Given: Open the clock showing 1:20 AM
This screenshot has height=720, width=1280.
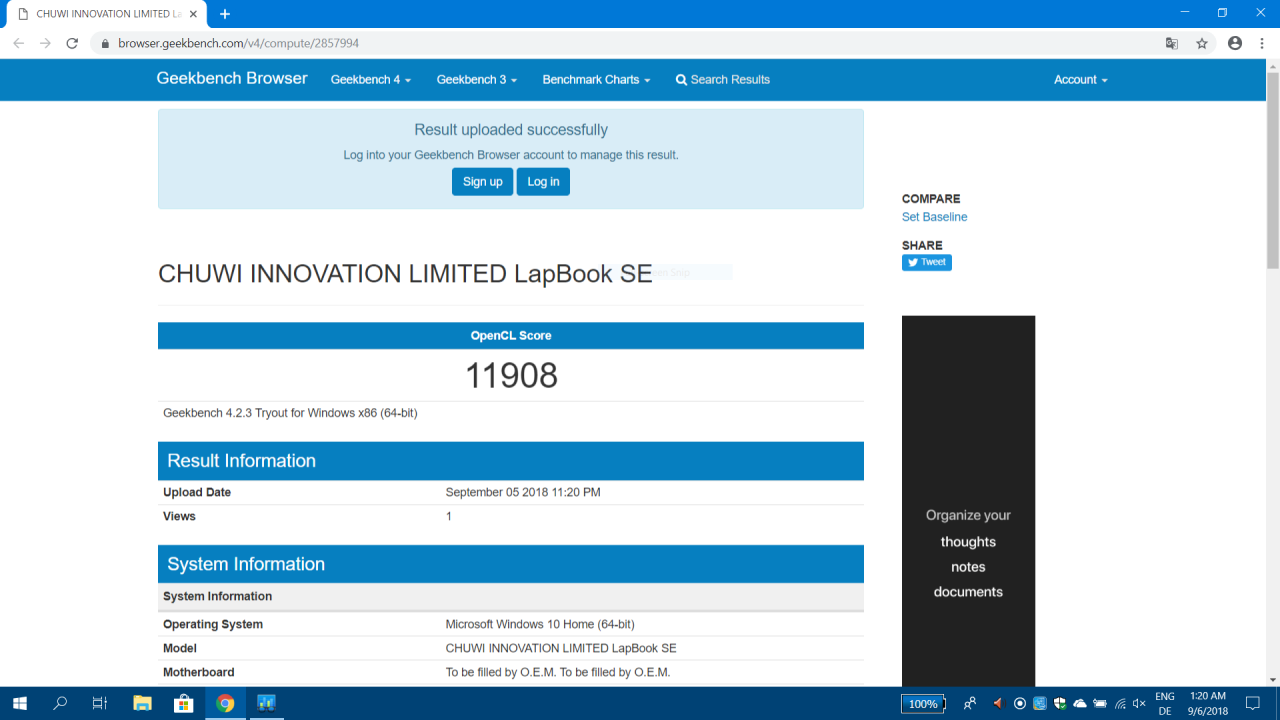Looking at the screenshot, I should tap(1208, 703).
